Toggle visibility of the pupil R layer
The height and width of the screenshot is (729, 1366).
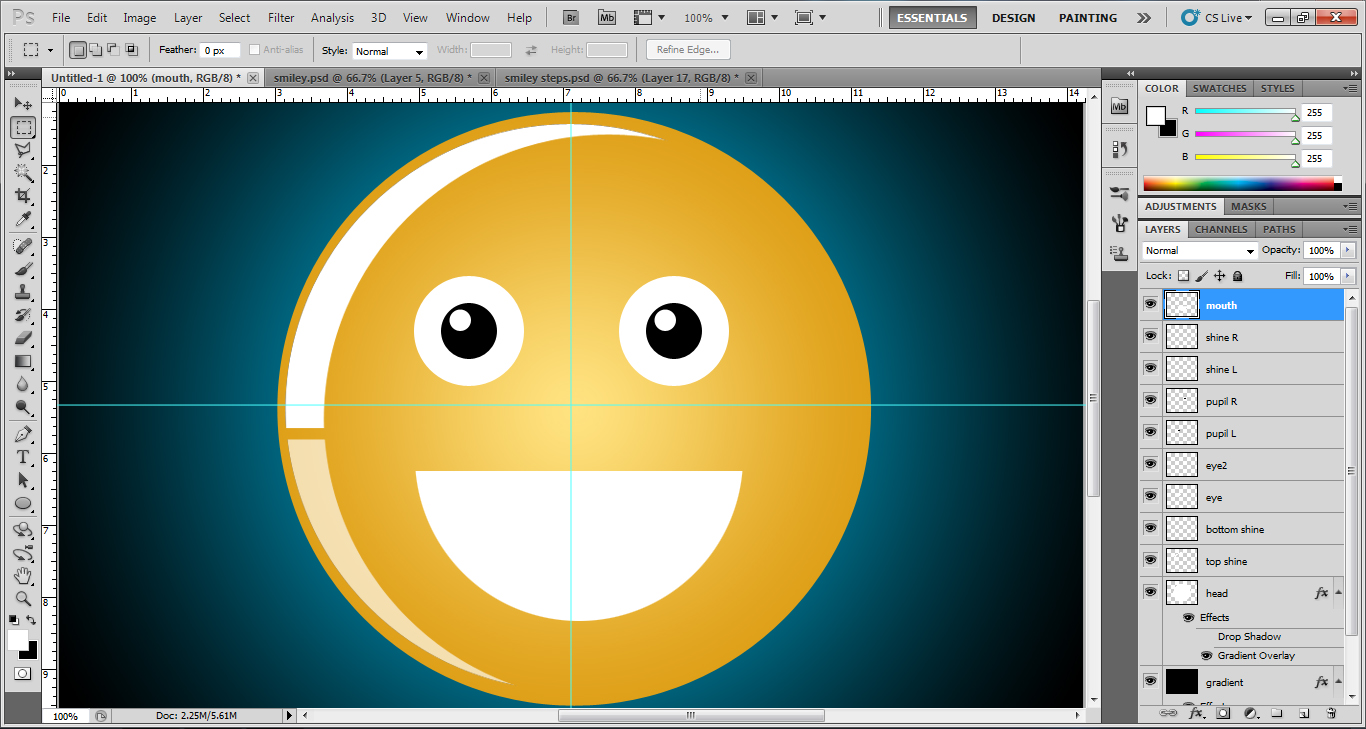point(1150,400)
